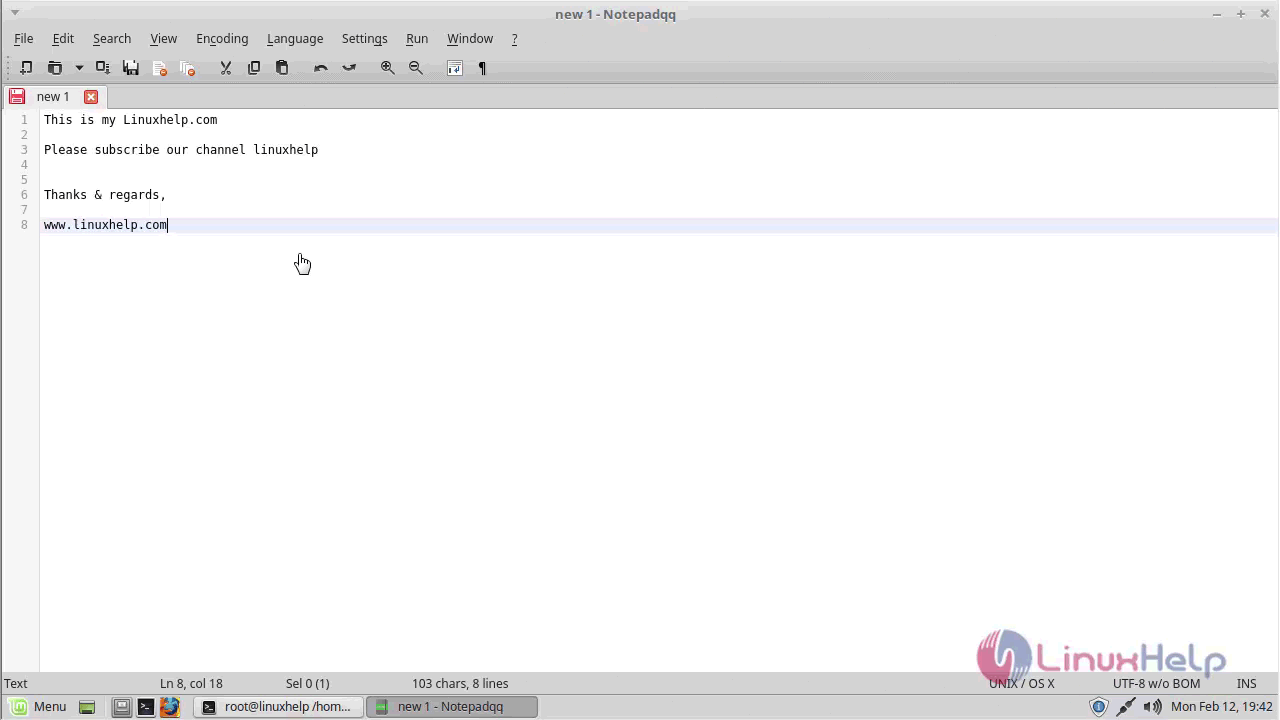Expand the Open file dropdown arrow

point(79,68)
